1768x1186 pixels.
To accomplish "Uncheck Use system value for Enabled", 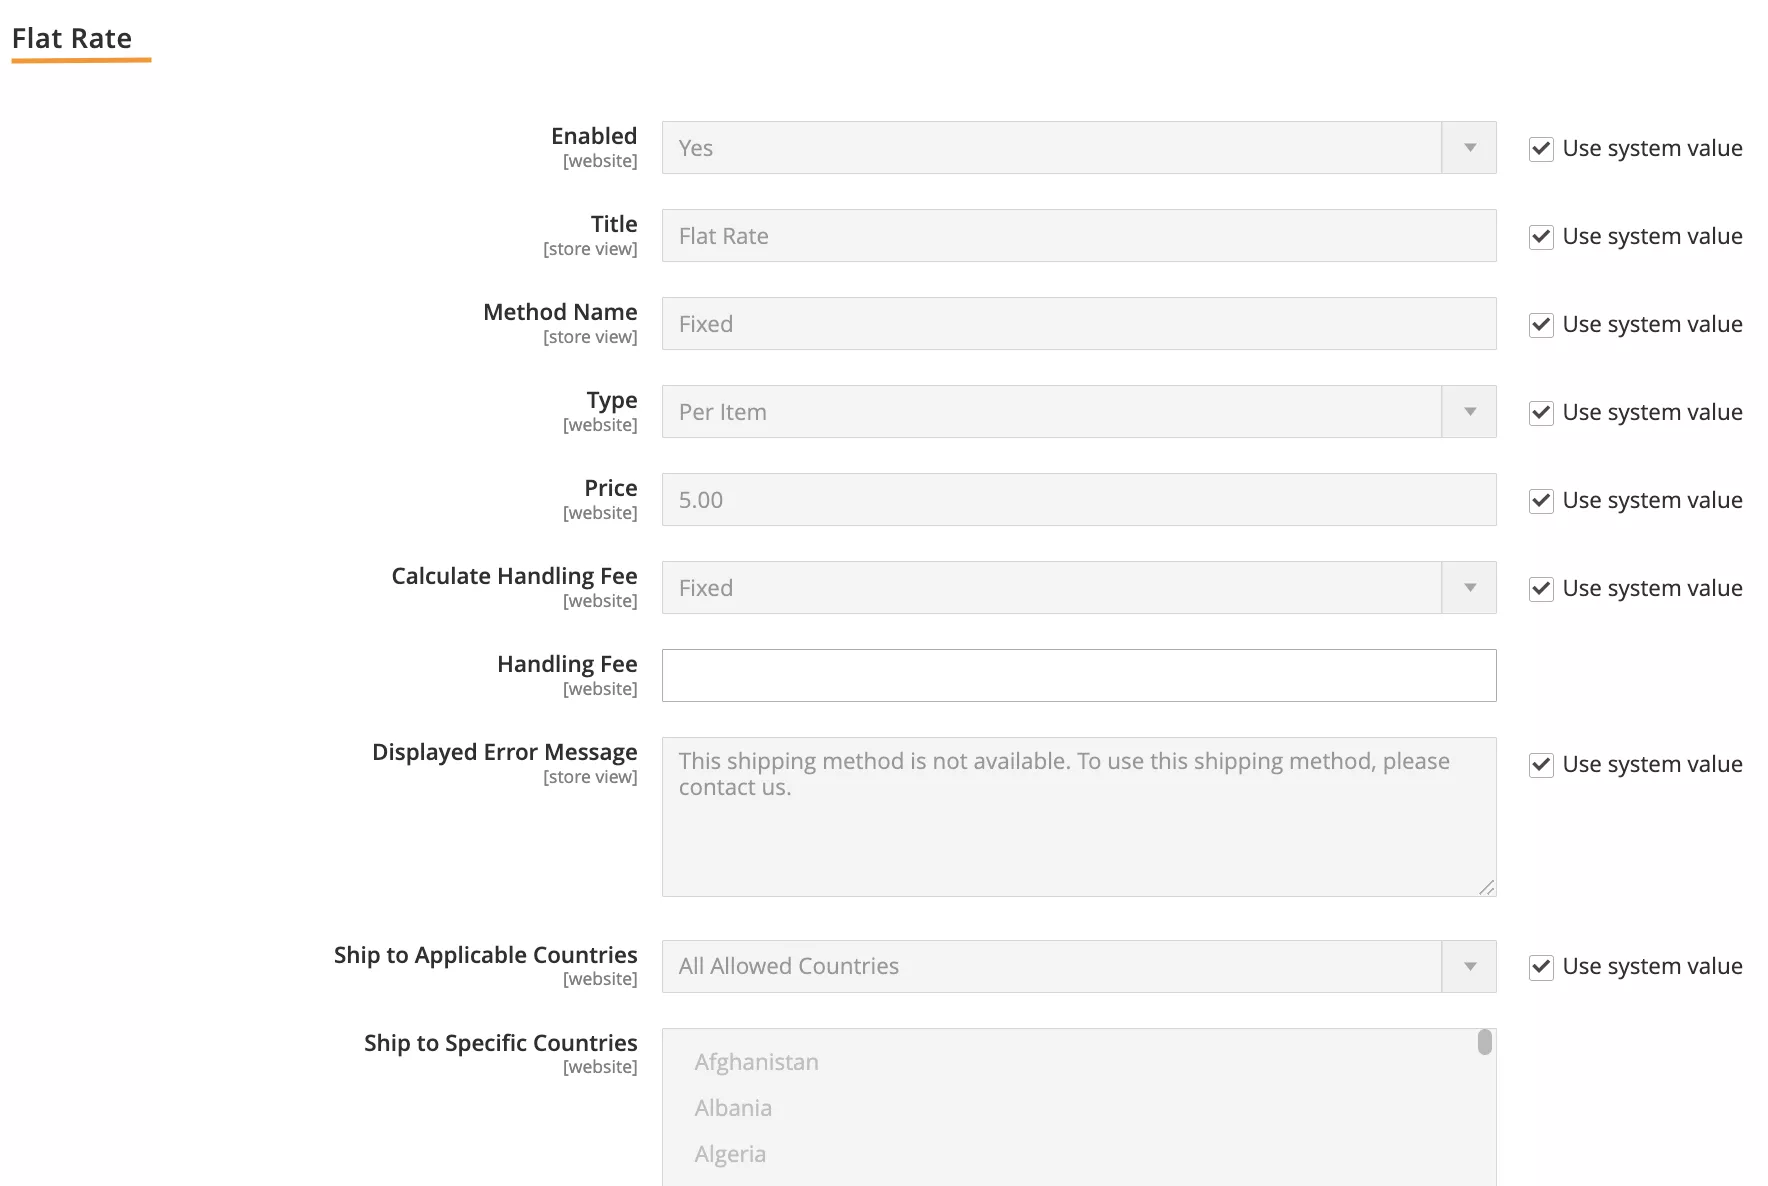I will tap(1541, 149).
